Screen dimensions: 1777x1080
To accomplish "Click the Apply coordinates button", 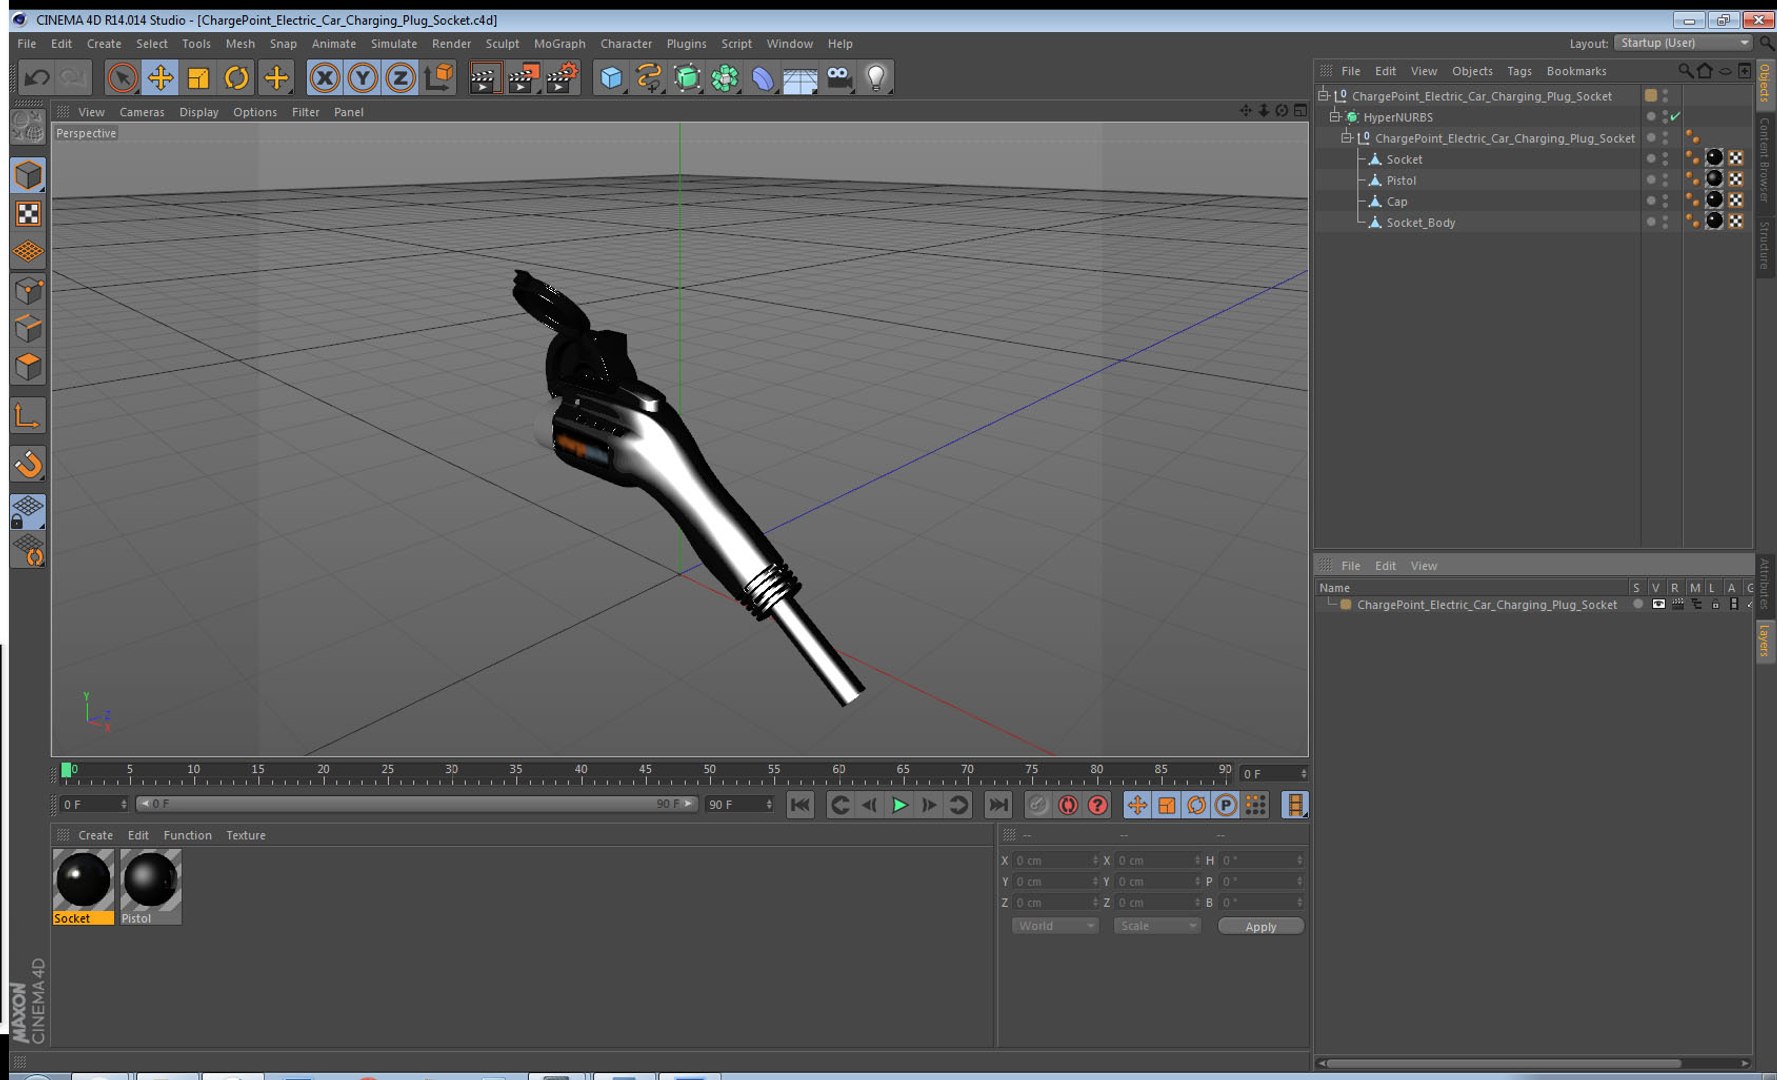I will (1260, 926).
